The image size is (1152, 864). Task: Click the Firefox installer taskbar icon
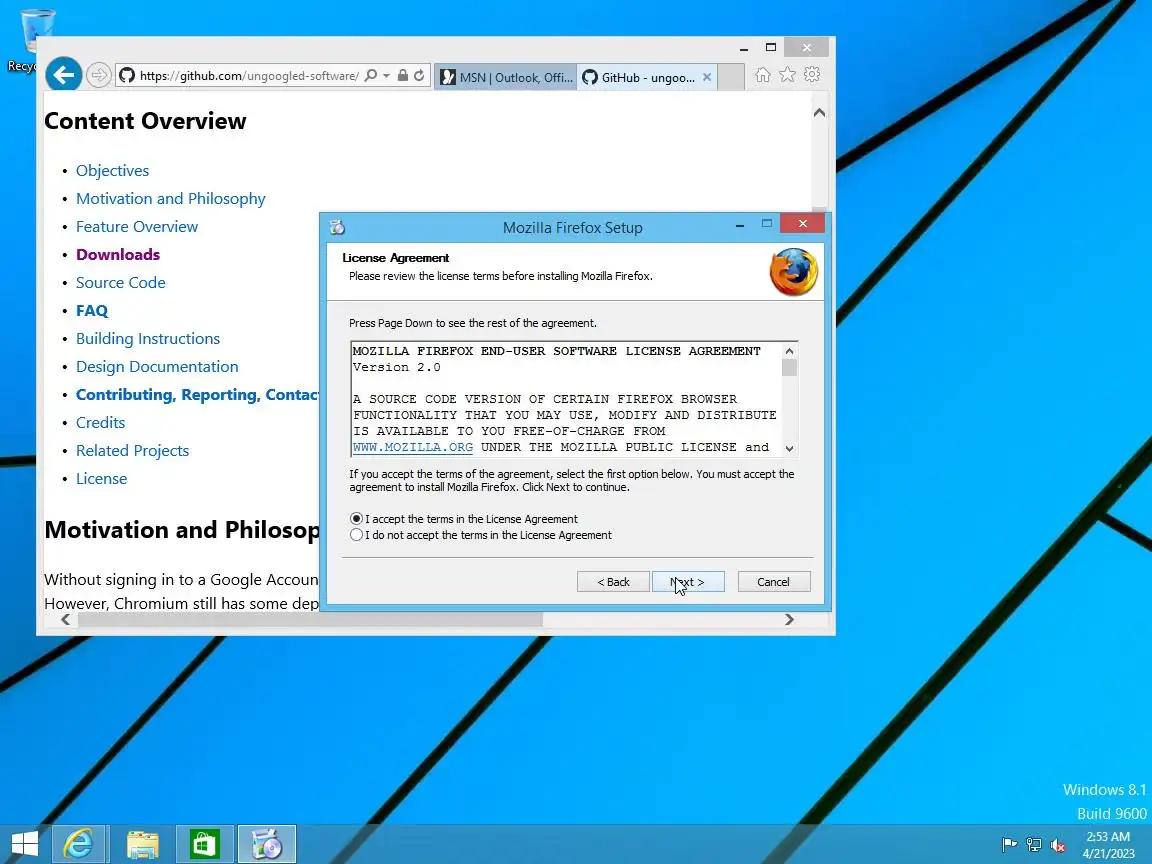click(x=267, y=844)
